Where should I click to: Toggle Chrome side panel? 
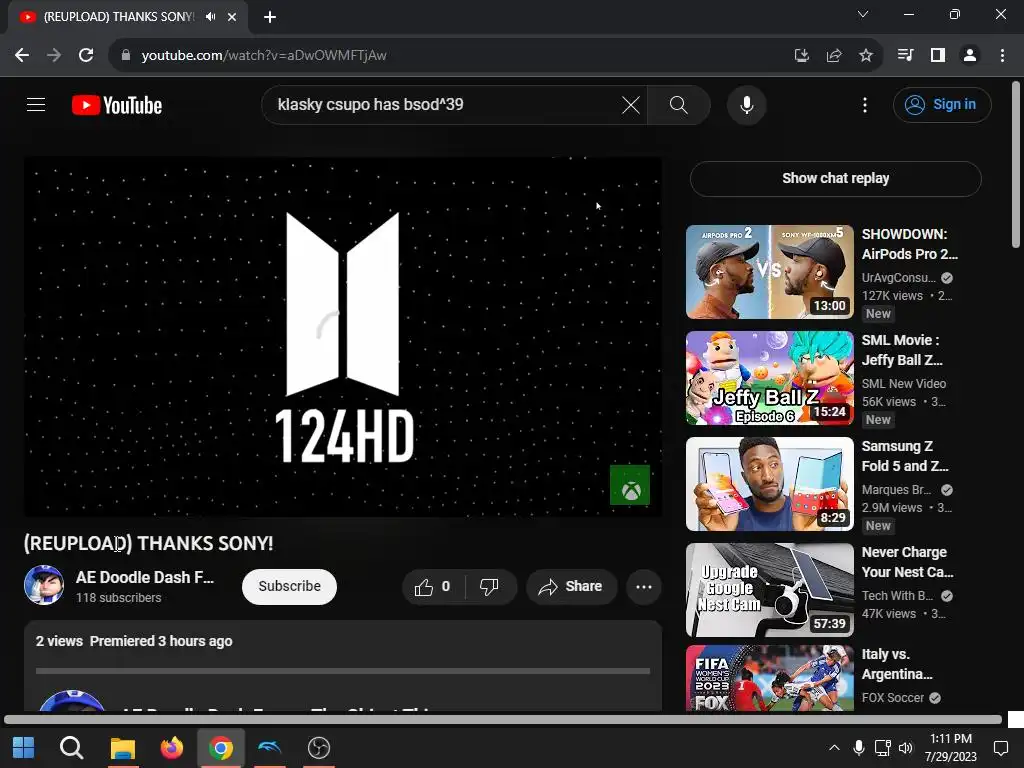click(938, 56)
